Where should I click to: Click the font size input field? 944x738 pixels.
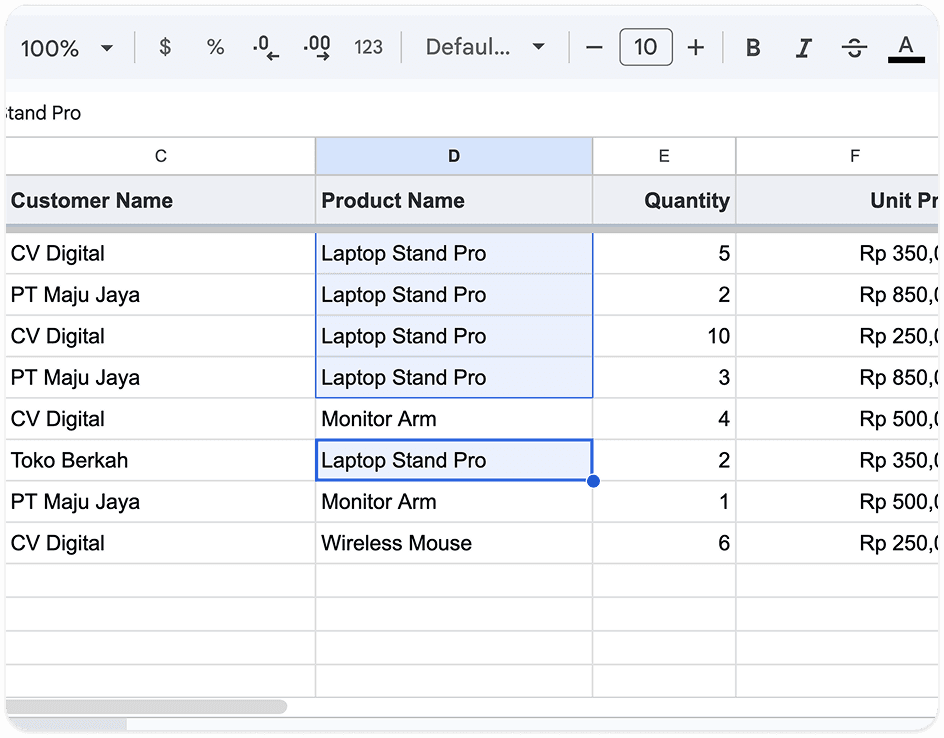[x=645, y=47]
